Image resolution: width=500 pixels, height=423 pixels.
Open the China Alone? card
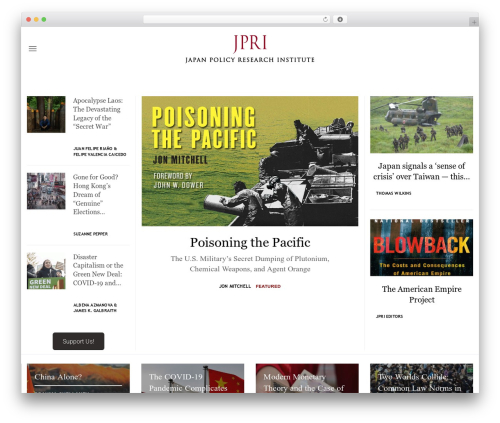78,378
